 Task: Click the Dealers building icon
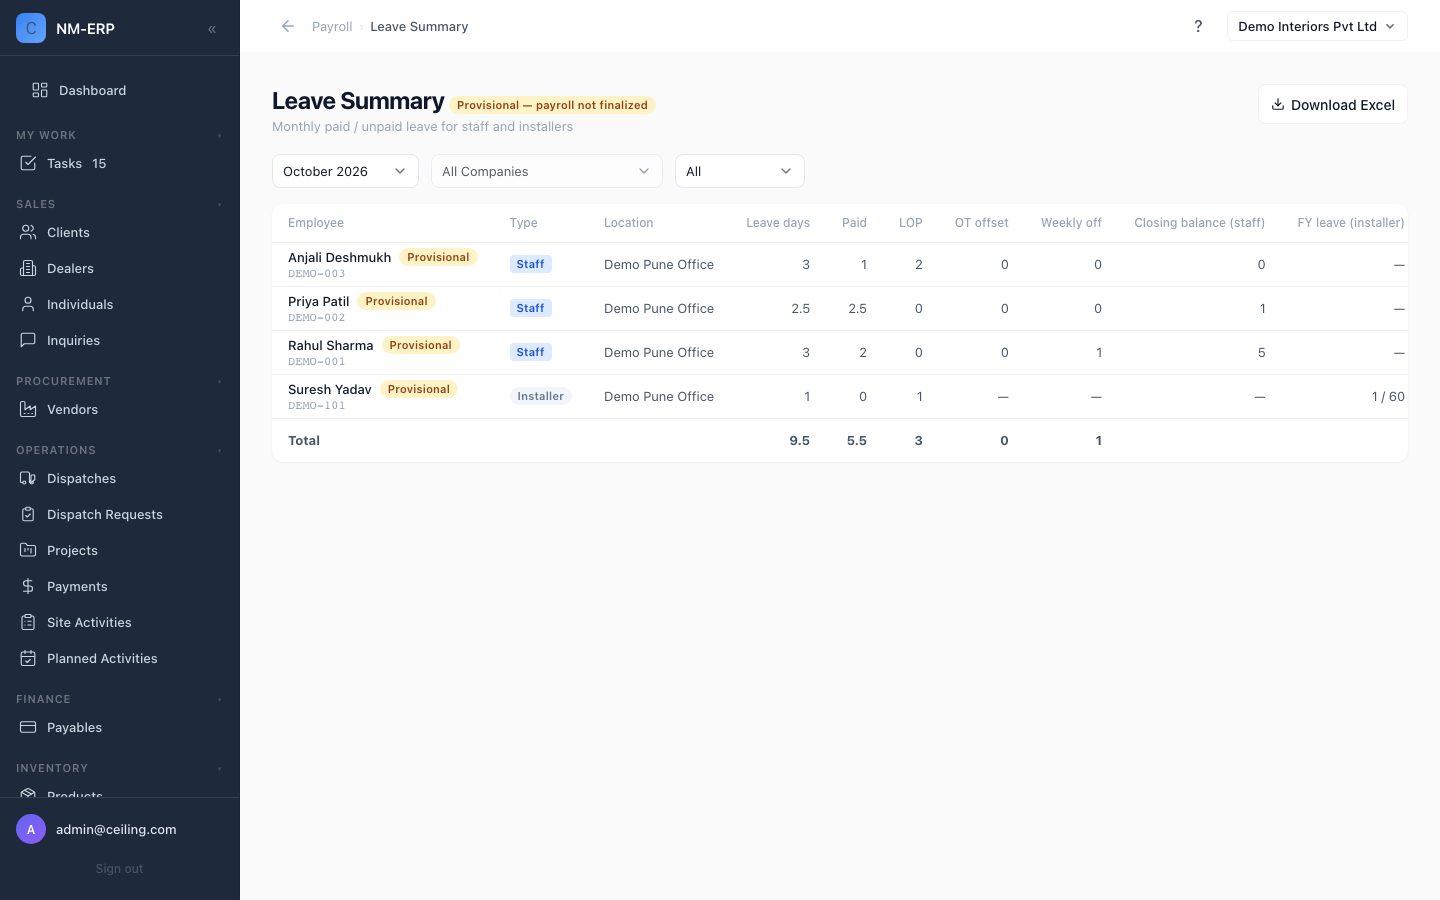coord(28,268)
